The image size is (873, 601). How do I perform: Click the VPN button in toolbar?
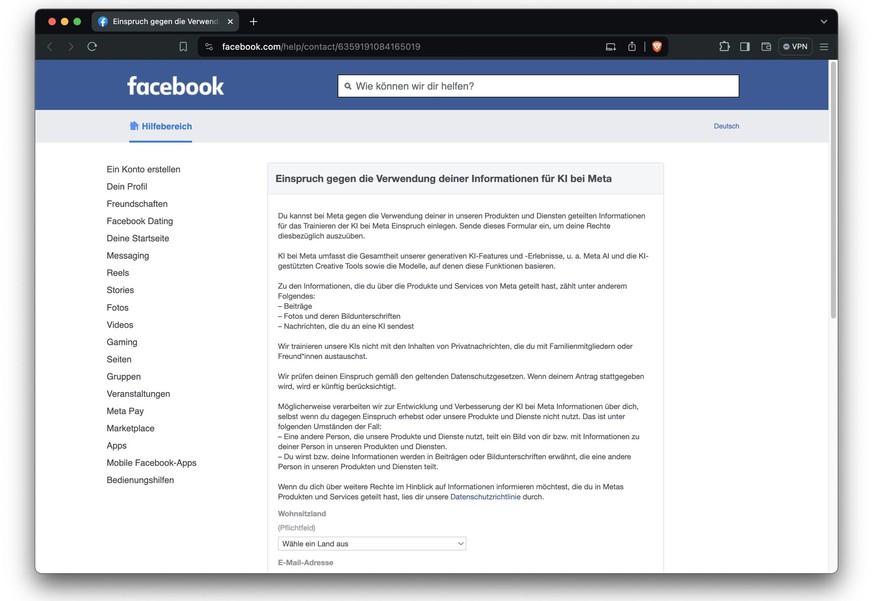(x=795, y=47)
